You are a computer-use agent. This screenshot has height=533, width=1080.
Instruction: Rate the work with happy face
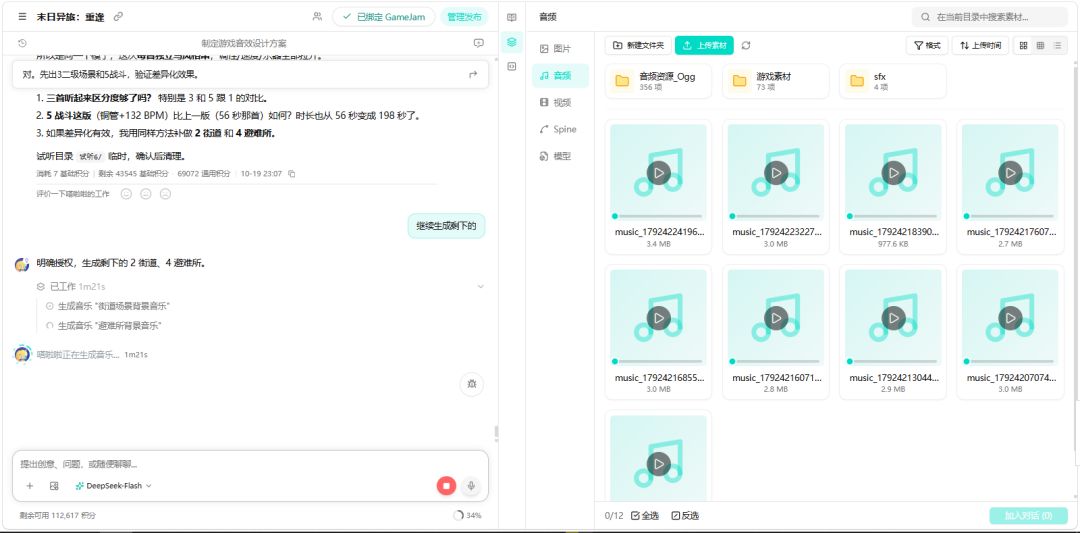point(126,194)
